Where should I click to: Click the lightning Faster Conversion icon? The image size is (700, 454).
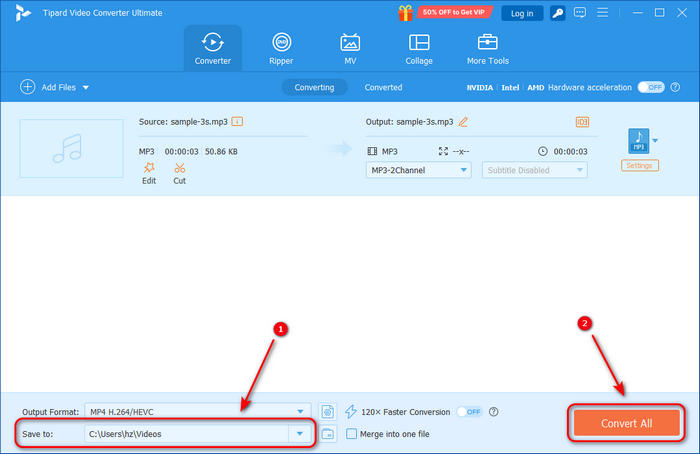click(351, 412)
